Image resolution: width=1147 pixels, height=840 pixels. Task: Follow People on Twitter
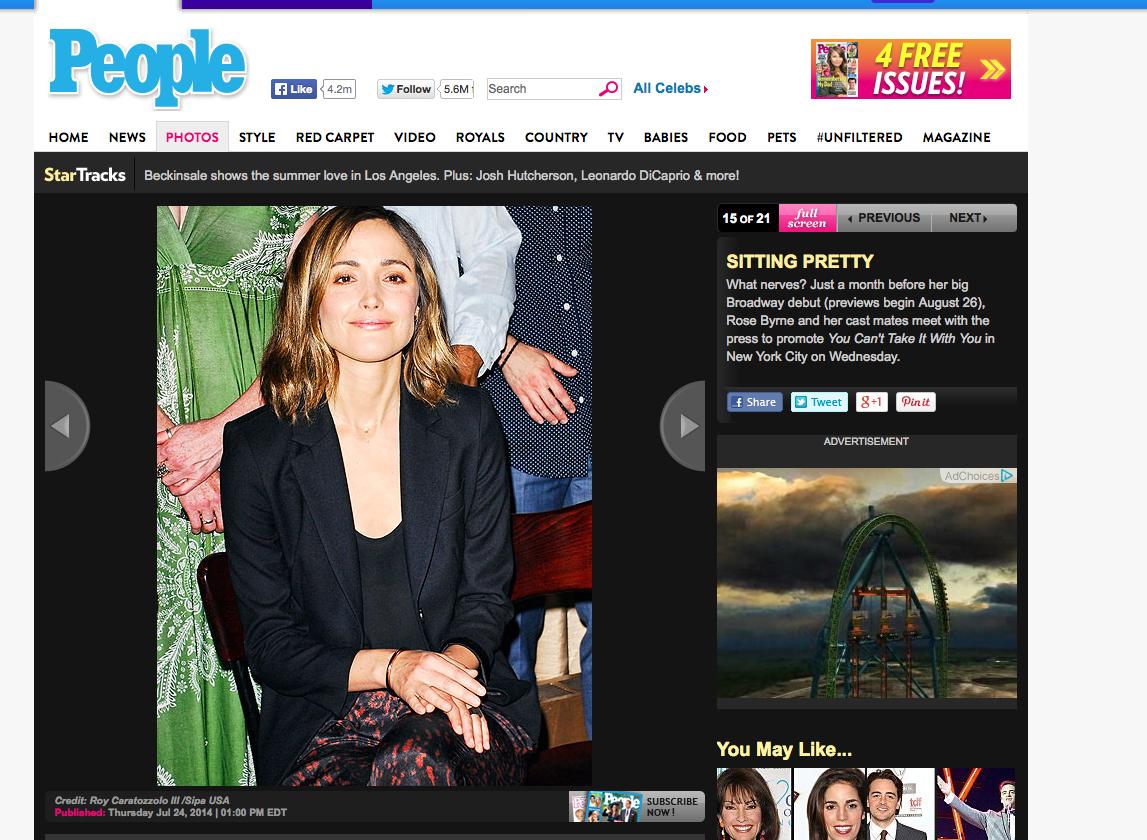[406, 89]
